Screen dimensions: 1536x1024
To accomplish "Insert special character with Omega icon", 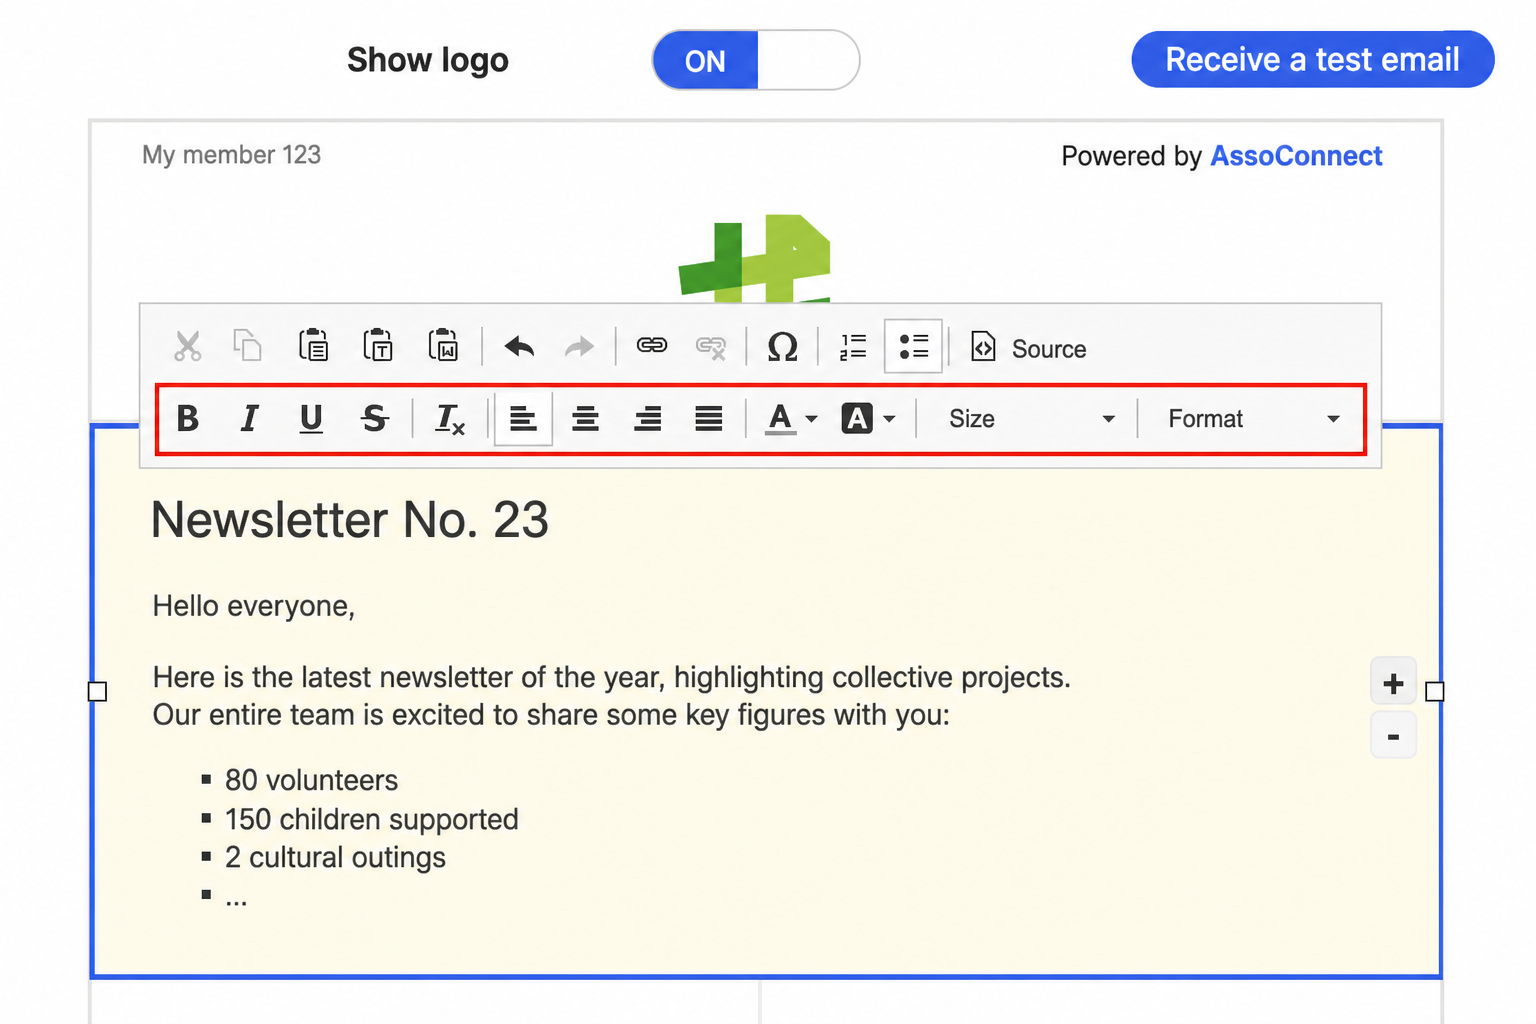I will pyautogui.click(x=782, y=347).
